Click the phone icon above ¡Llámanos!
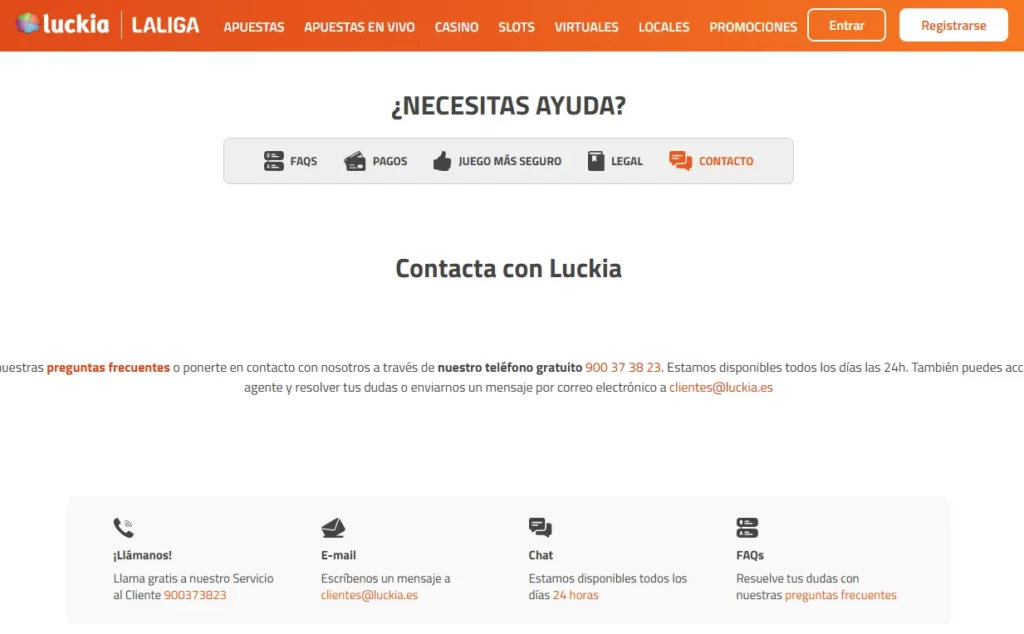Viewport: 1024px width, 634px height. (123, 528)
